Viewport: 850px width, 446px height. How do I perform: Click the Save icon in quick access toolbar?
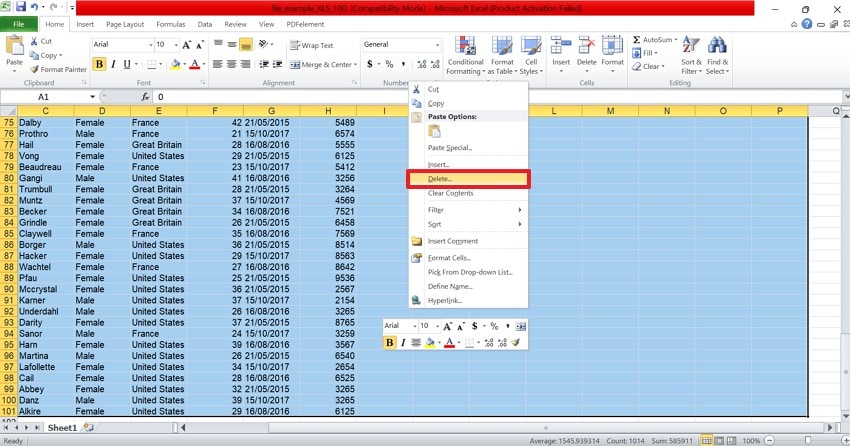(x=21, y=7)
